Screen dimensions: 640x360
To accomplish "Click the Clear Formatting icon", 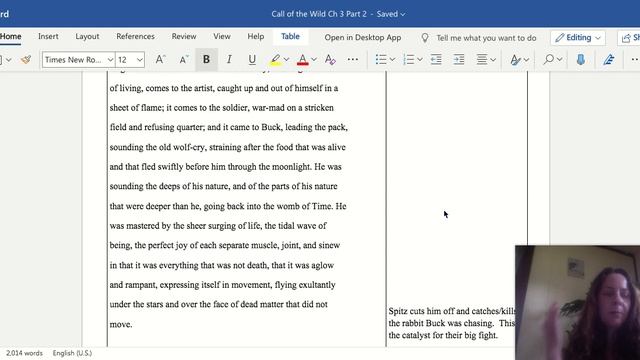I will click(x=330, y=60).
